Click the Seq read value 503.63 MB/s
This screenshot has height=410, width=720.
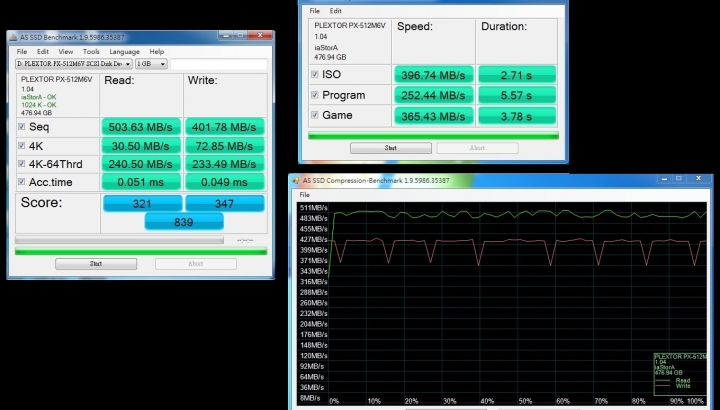(x=141, y=127)
